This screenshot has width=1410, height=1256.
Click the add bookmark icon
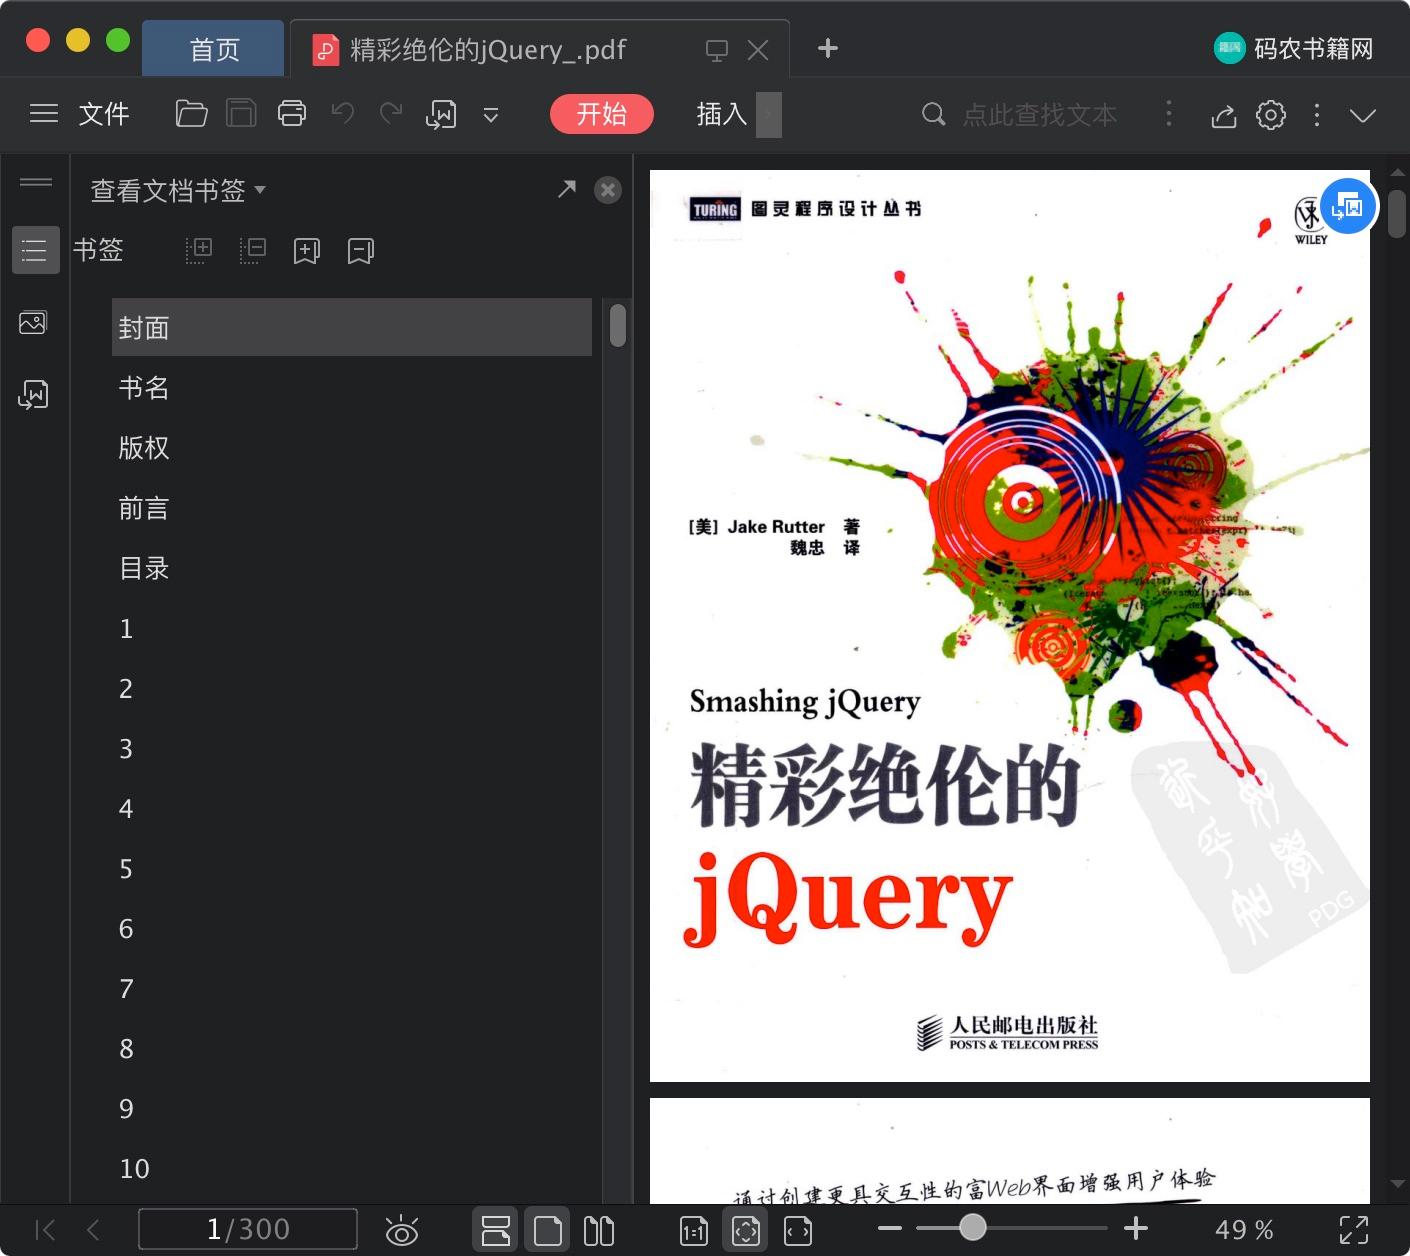[307, 251]
